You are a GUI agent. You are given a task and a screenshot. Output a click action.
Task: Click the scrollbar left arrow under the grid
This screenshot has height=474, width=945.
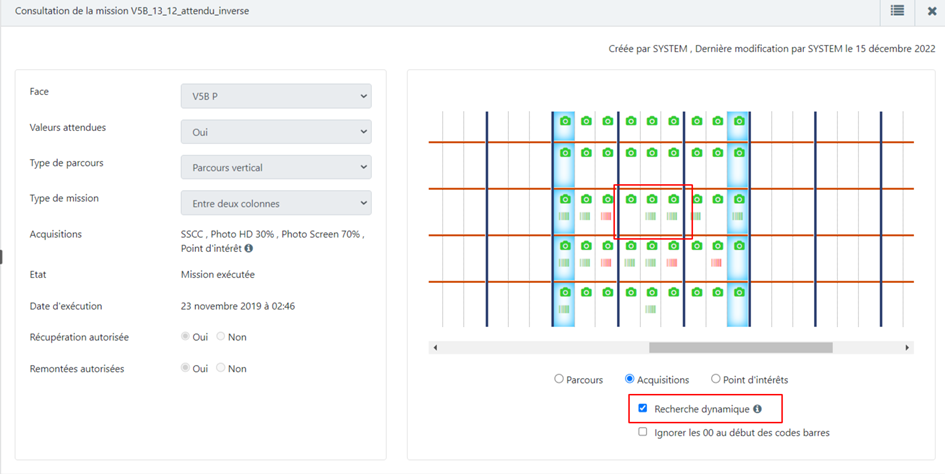point(436,348)
